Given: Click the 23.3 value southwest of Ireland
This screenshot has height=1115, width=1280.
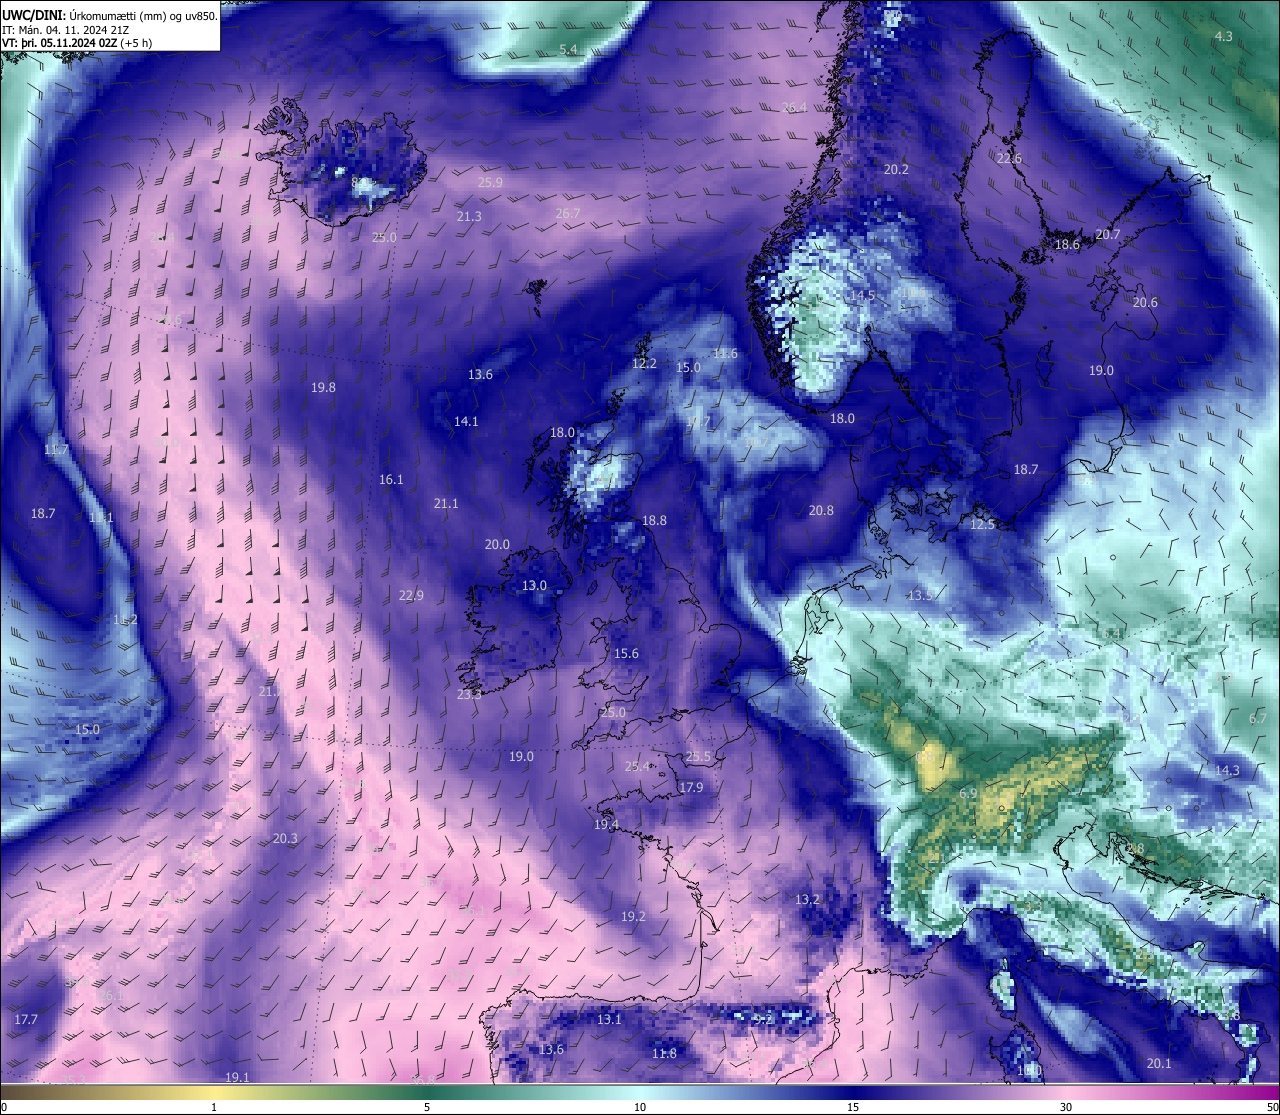Looking at the screenshot, I should [x=469, y=694].
